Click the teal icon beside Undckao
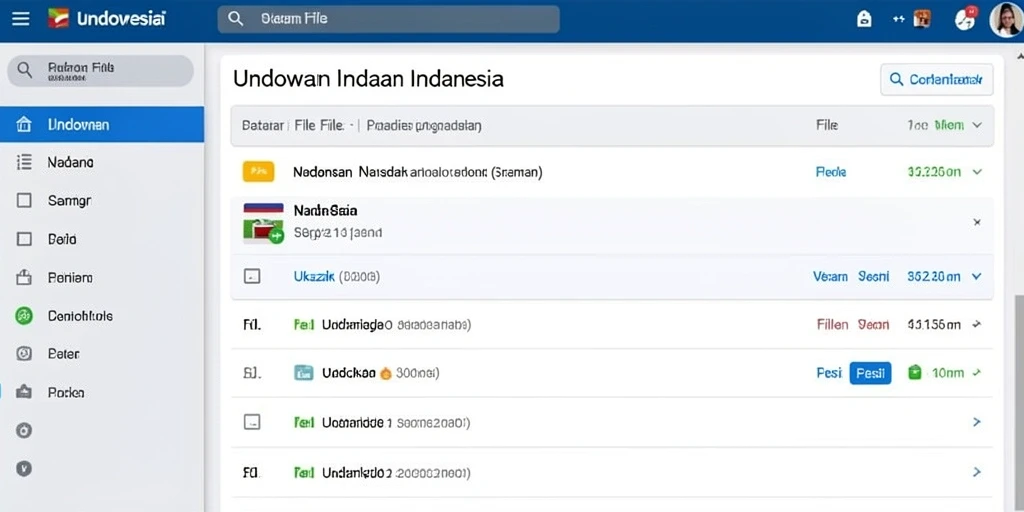This screenshot has width=1024, height=512. coord(304,374)
